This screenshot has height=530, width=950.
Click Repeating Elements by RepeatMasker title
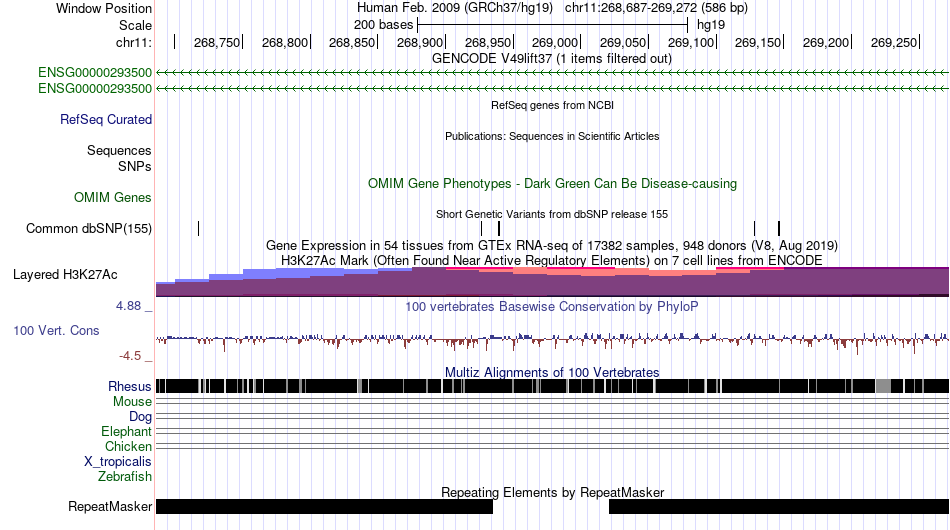click(553, 492)
